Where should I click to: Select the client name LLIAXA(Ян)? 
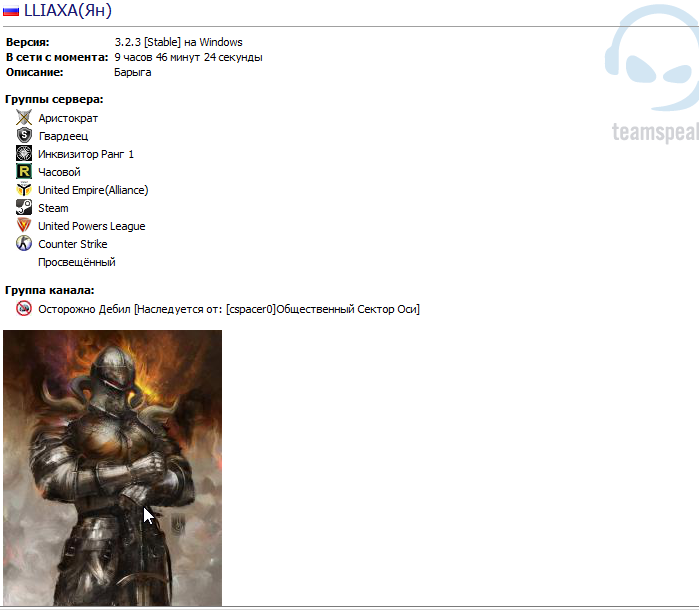point(68,10)
